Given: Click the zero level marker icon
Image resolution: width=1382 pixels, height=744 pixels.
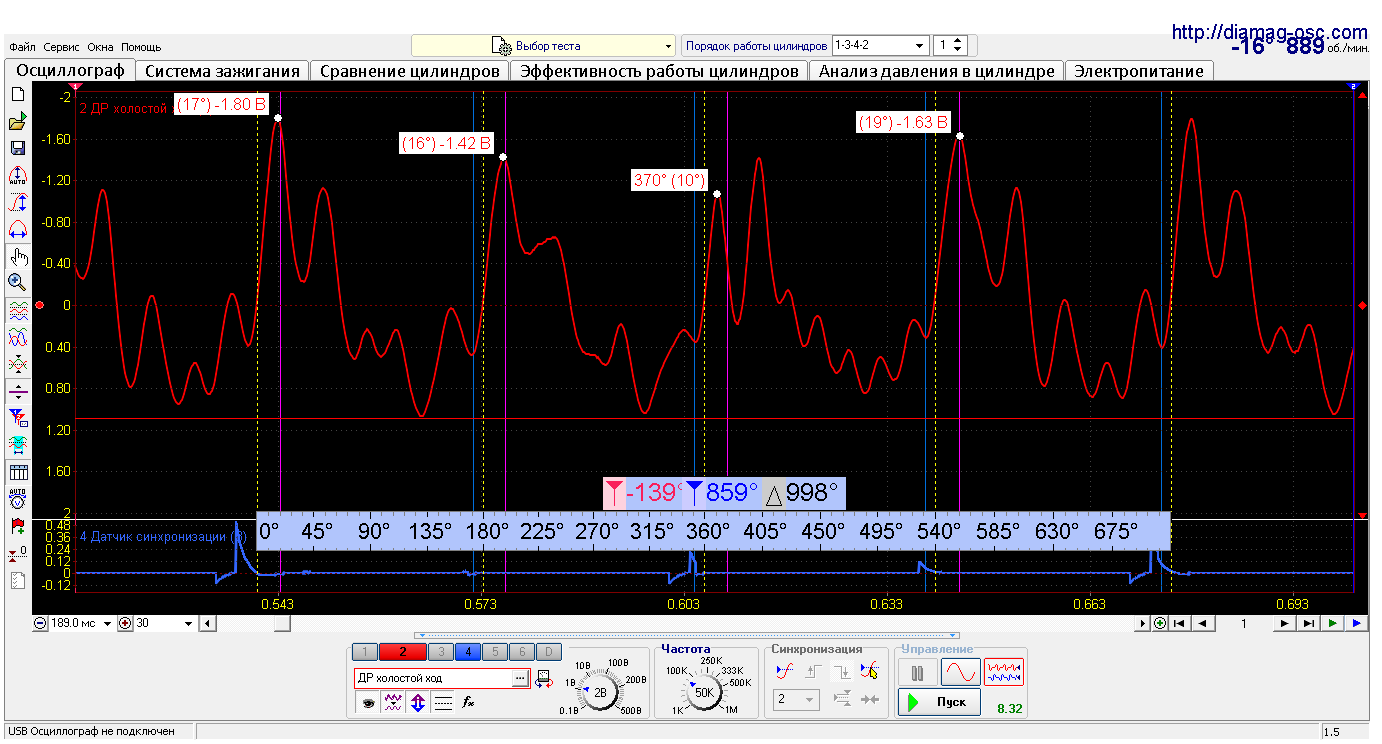Looking at the screenshot, I should [x=17, y=553].
